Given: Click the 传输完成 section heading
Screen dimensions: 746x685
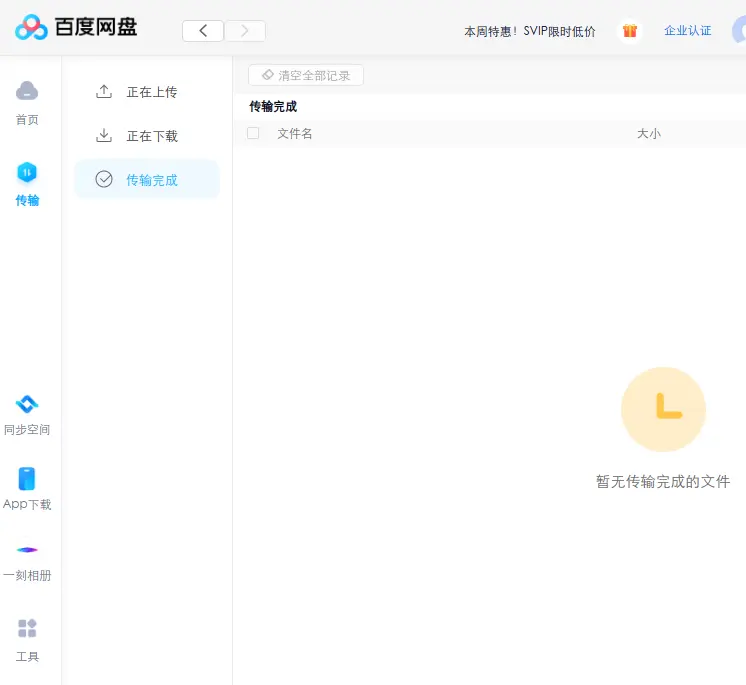Looking at the screenshot, I should coord(273,107).
